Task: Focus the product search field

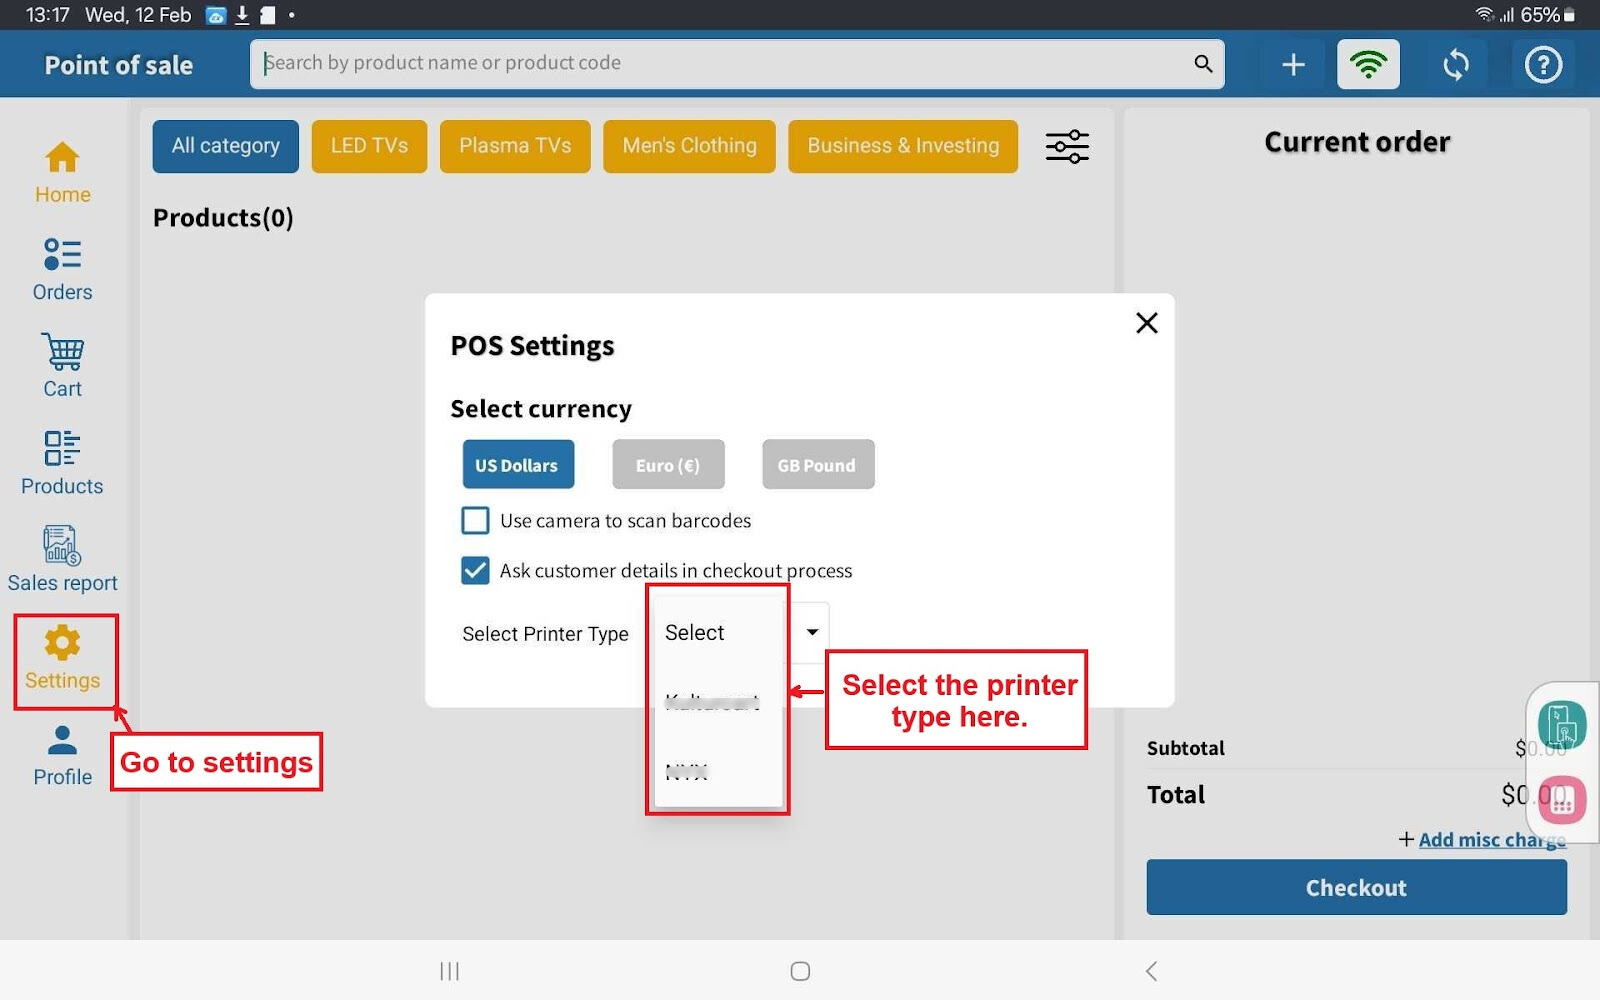Action: click(720, 63)
